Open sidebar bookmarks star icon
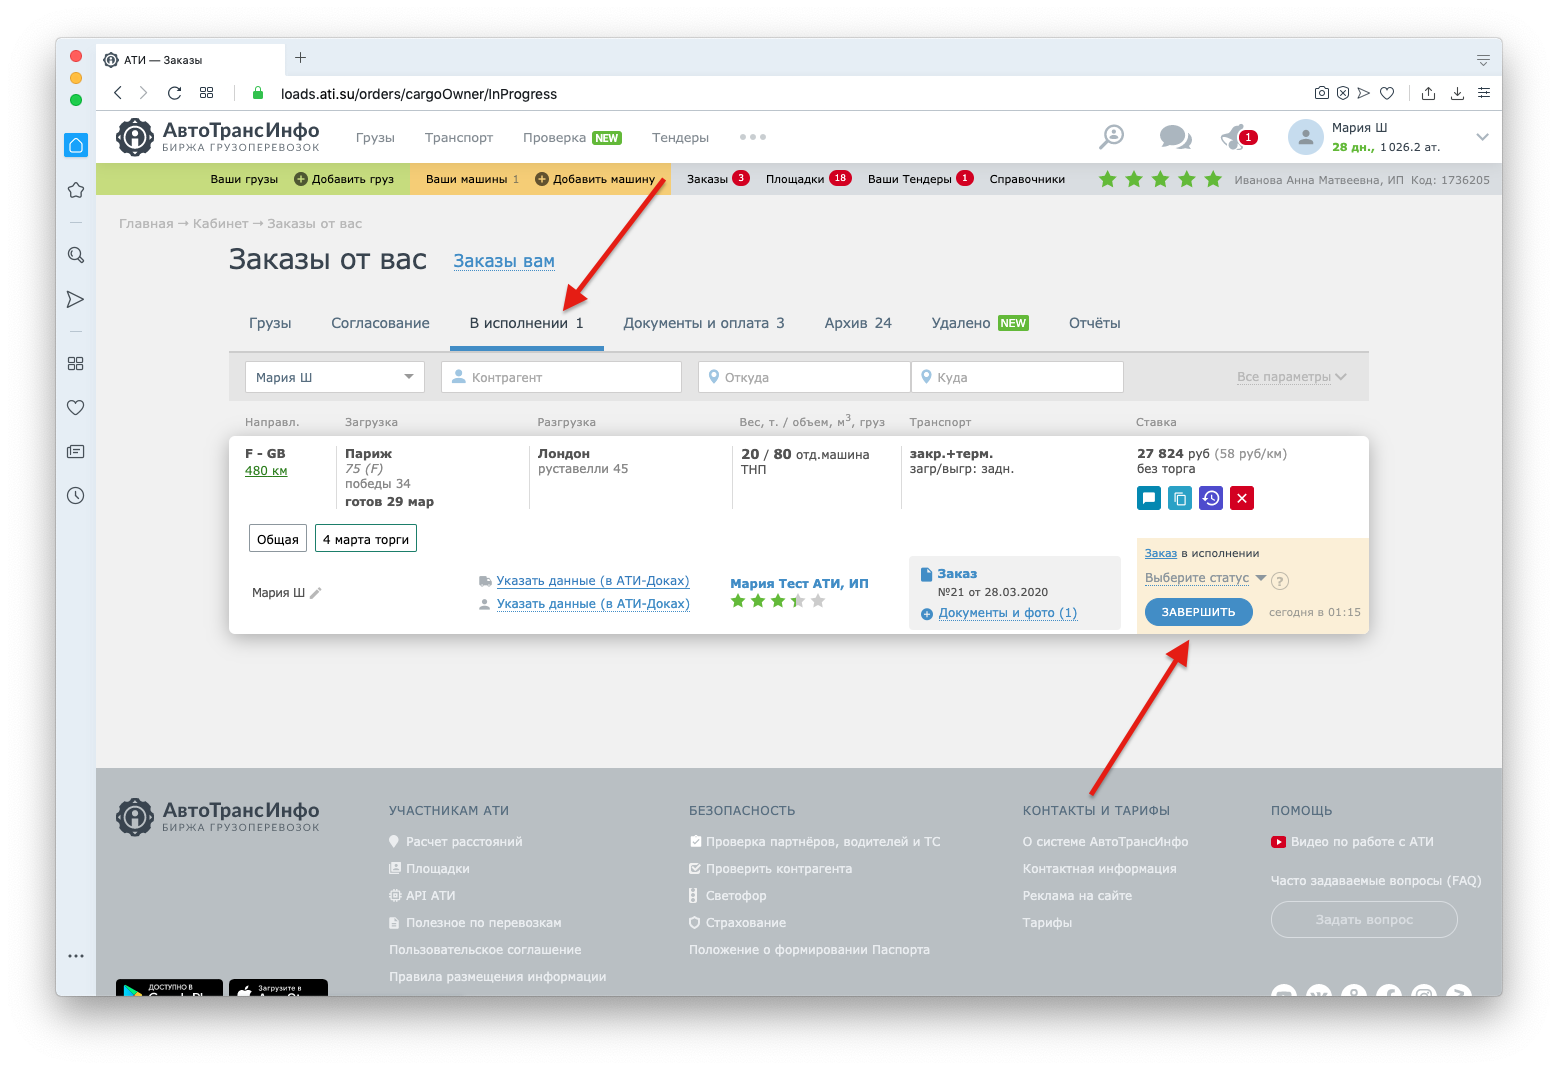Image resolution: width=1558 pixels, height=1070 pixels. point(76,190)
